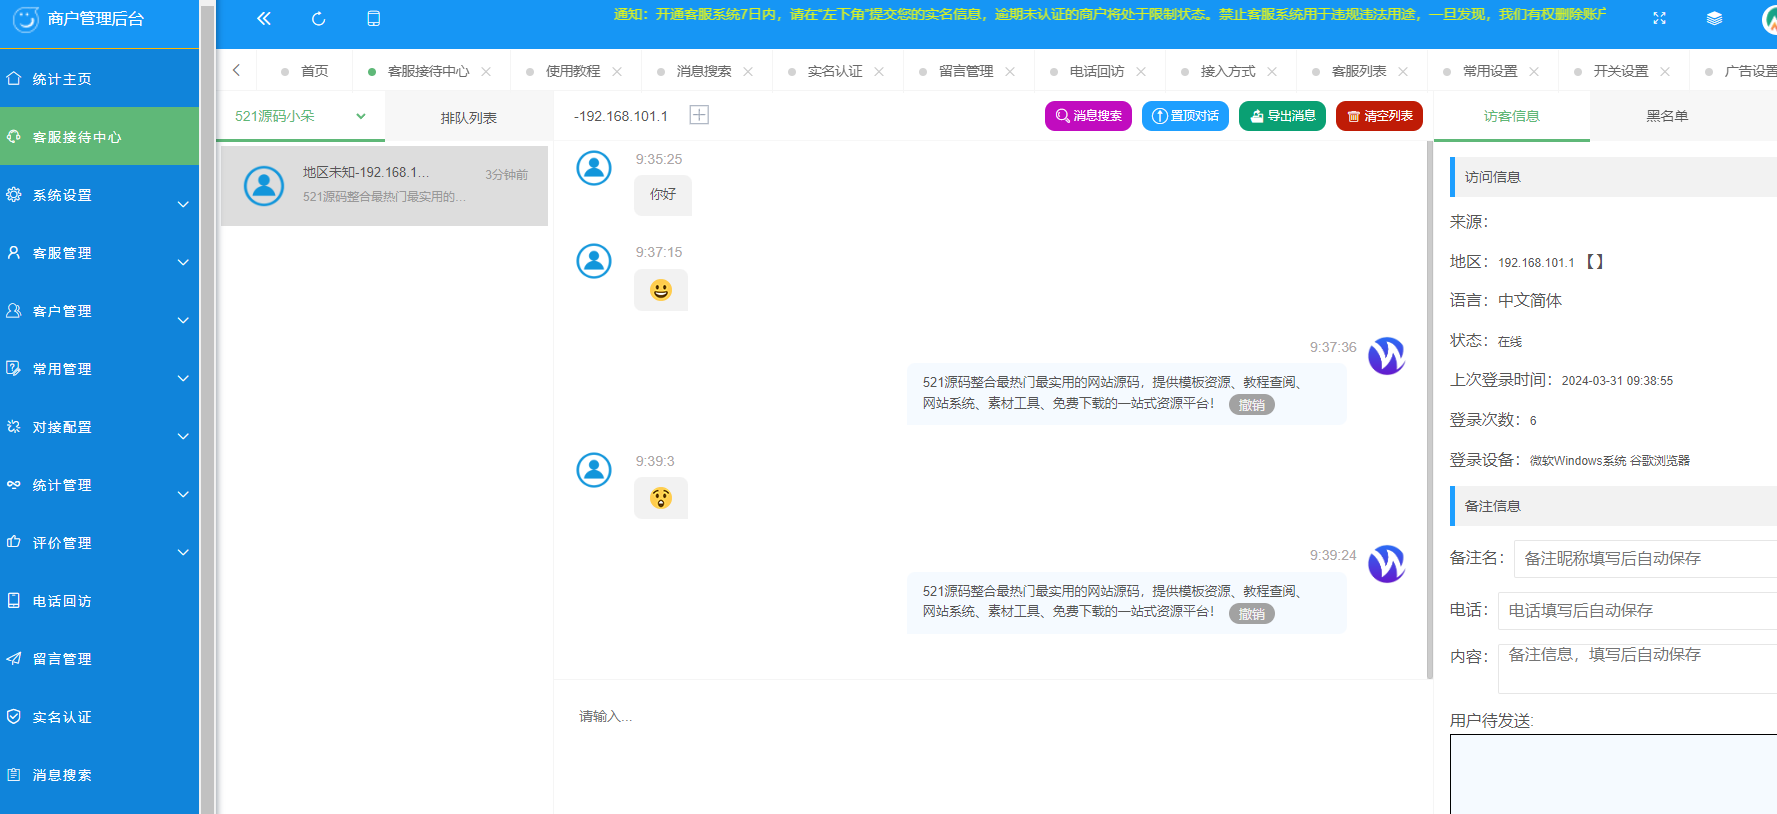This screenshot has height=814, width=1777.
Task: Collapse the sidebar with double-arrow icon
Action: click(264, 18)
